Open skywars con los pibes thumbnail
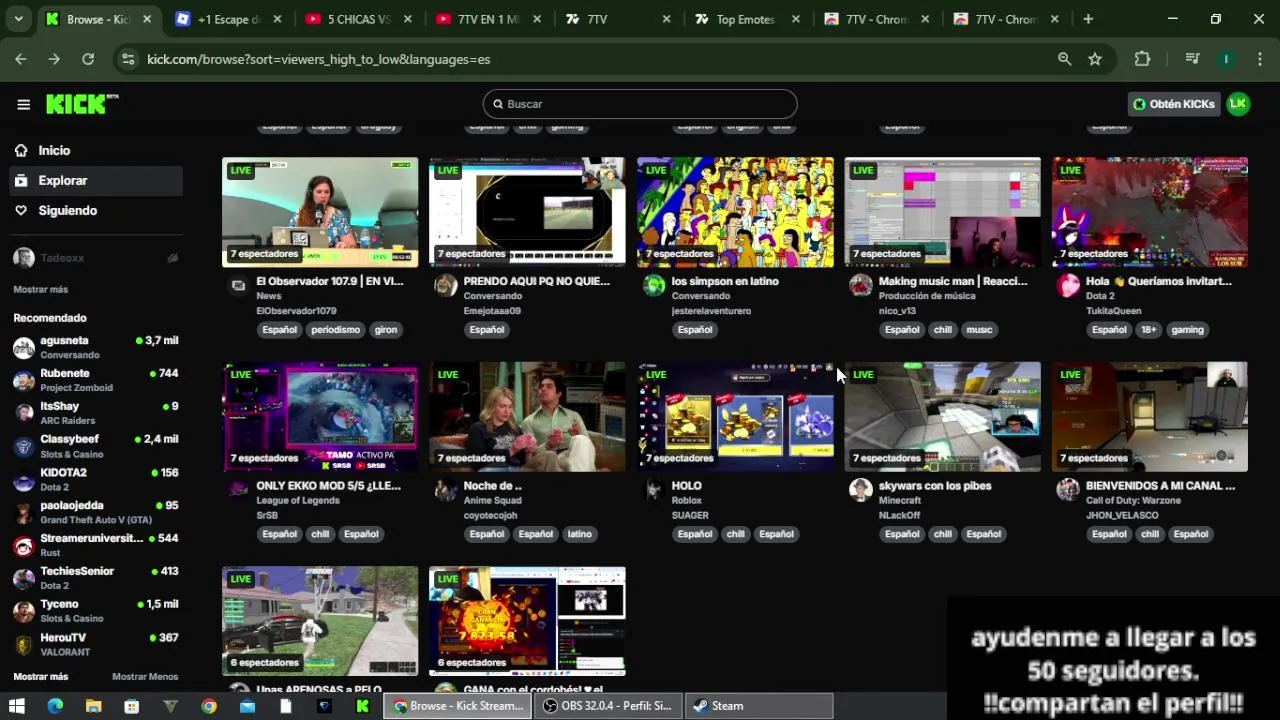The width and height of the screenshot is (1280, 720). (x=942, y=417)
